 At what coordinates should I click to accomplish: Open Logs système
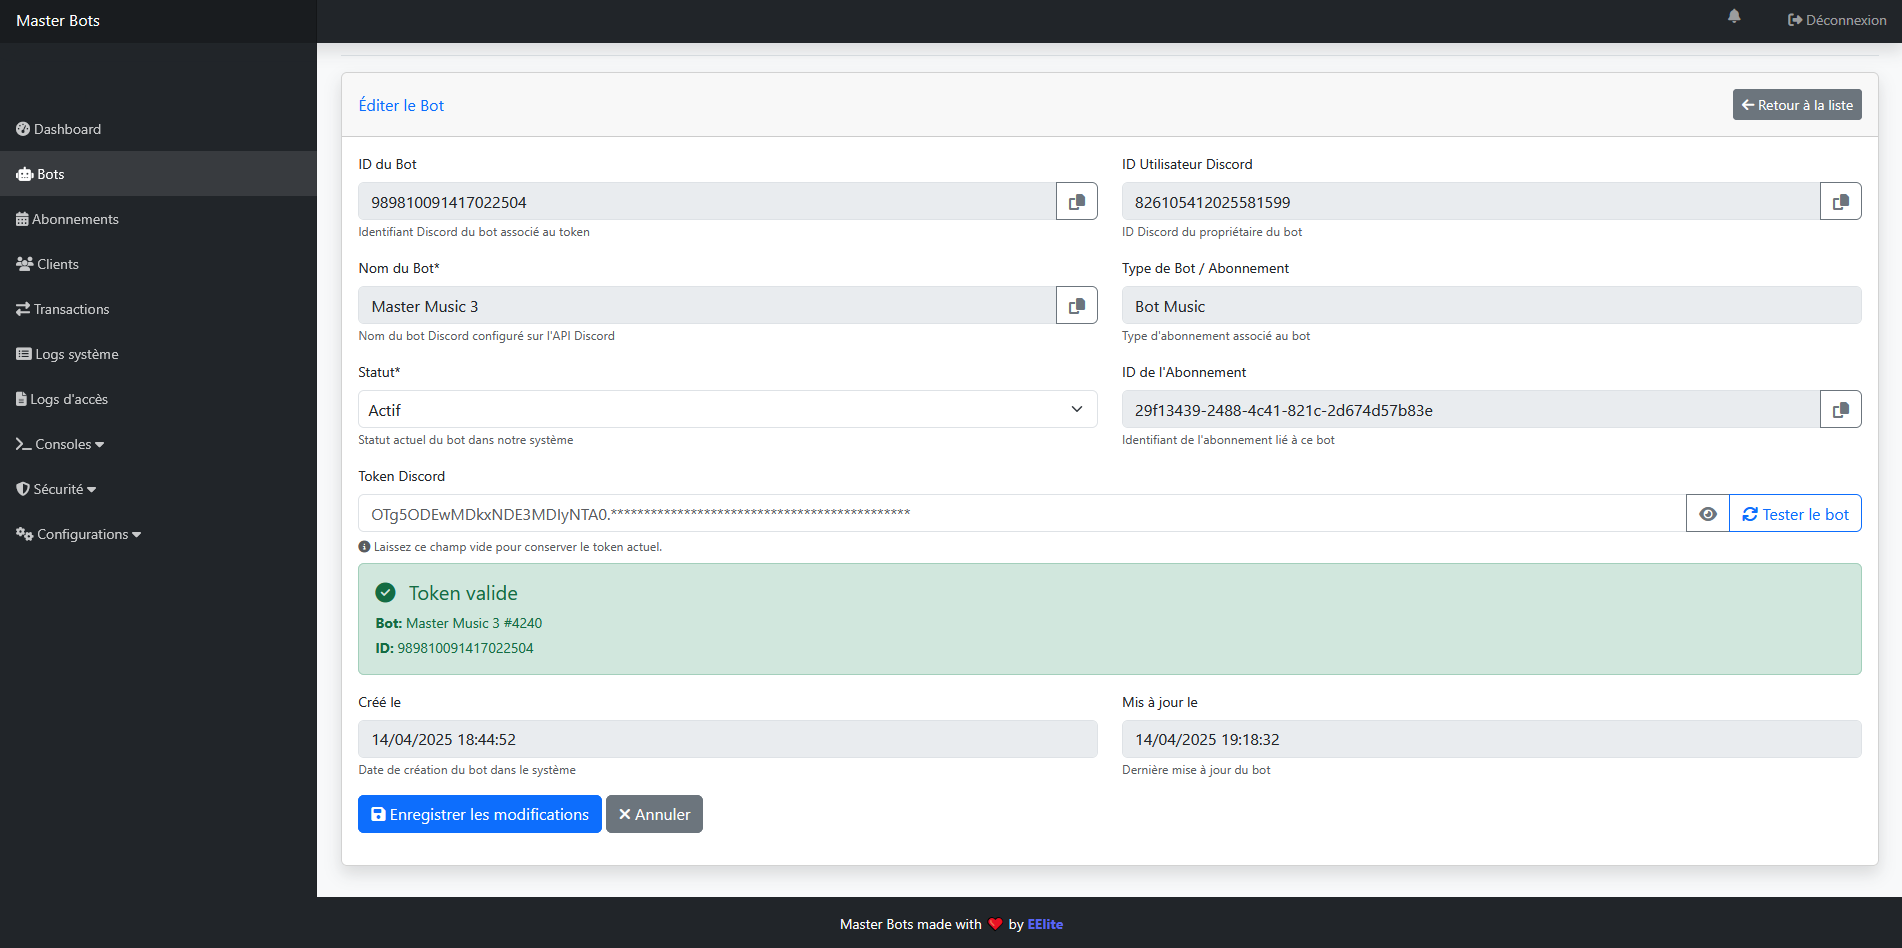point(76,354)
